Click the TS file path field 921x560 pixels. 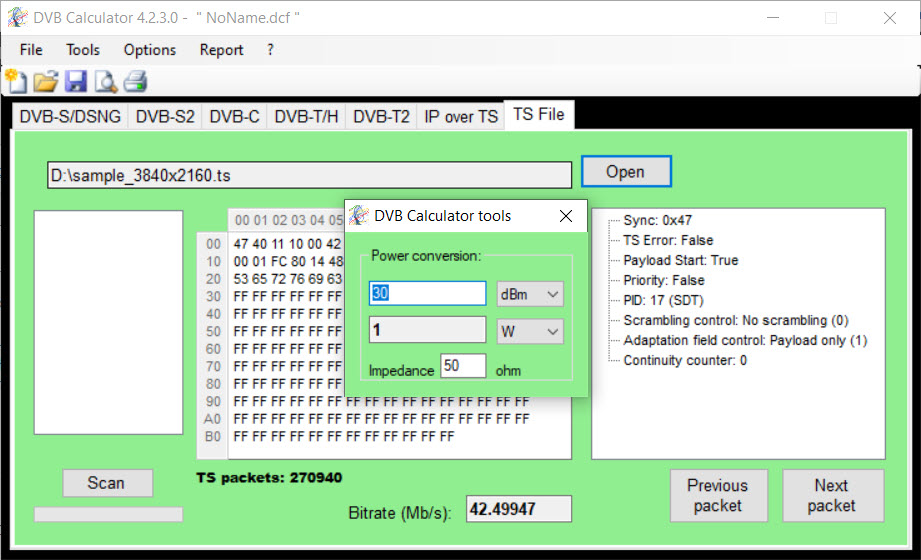point(310,175)
